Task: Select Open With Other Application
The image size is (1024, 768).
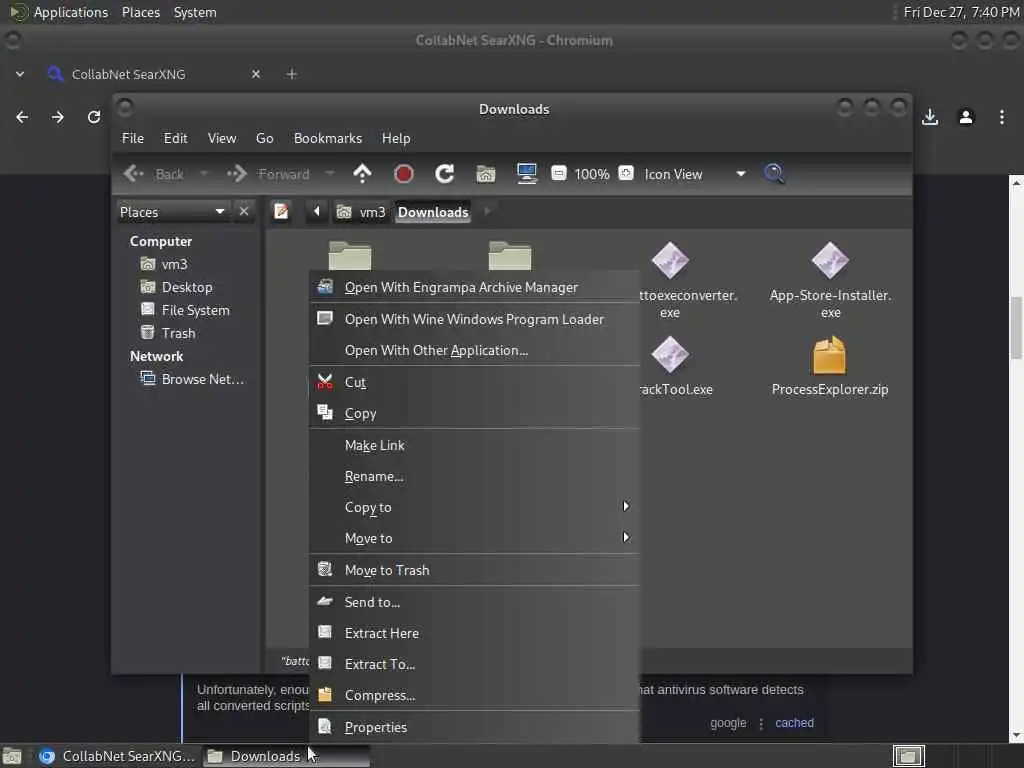Action: 475,351
